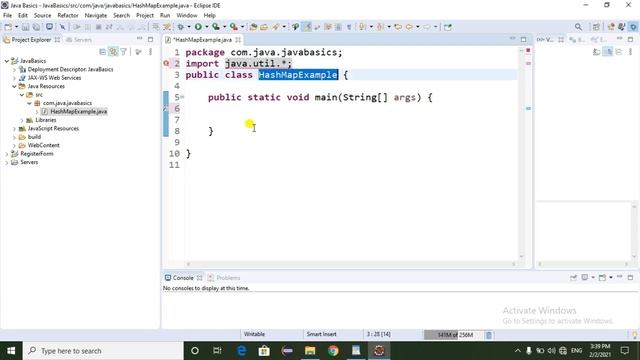Image resolution: width=640 pixels, height=360 pixels.
Task: Expand the RegisterForm project
Action: coord(7,154)
